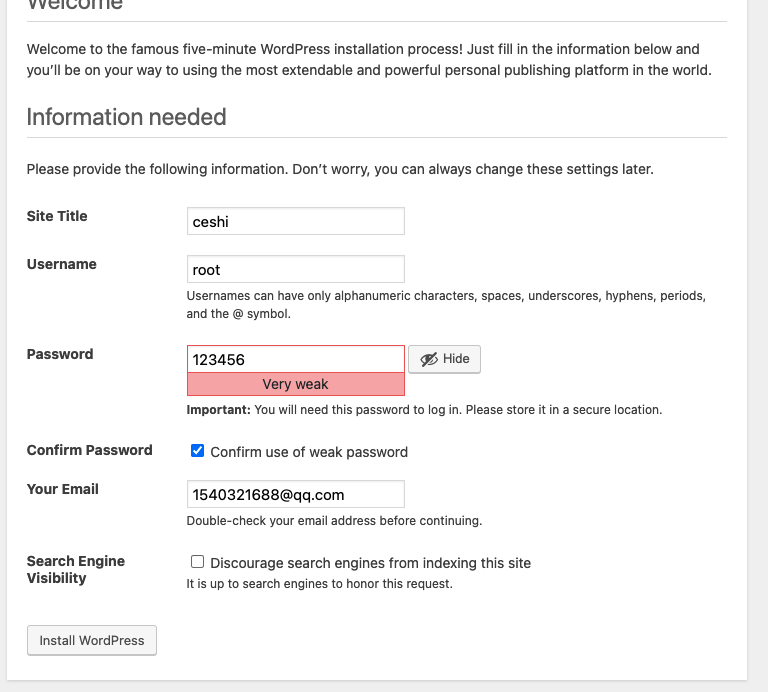Screen dimensions: 768x692
Task: Click the Search Engine Visibility label
Action: [x=75, y=570]
